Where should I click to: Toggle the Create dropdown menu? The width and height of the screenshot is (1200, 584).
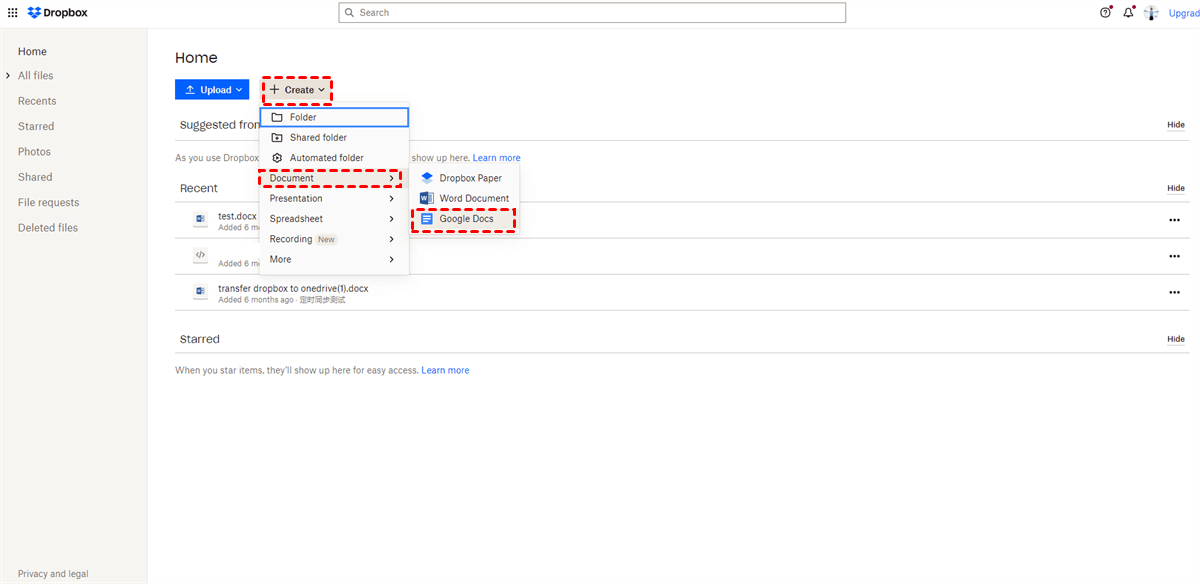point(297,90)
